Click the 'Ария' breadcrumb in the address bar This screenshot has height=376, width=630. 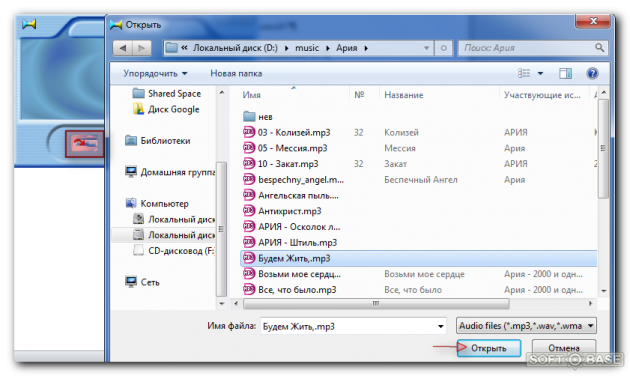coord(347,48)
